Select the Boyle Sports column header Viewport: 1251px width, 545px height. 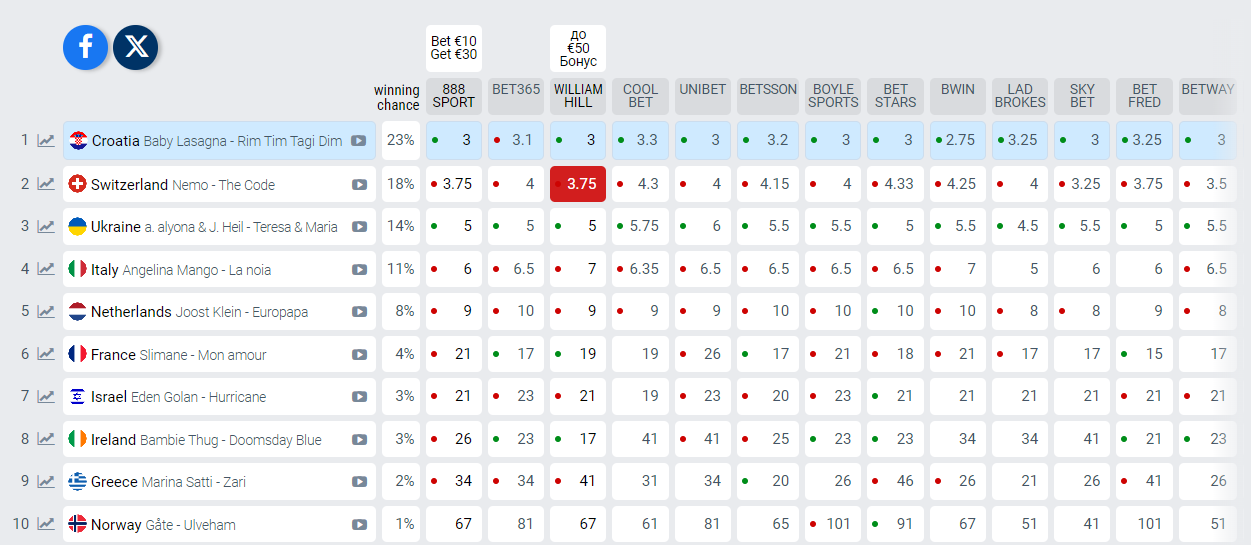(x=833, y=96)
